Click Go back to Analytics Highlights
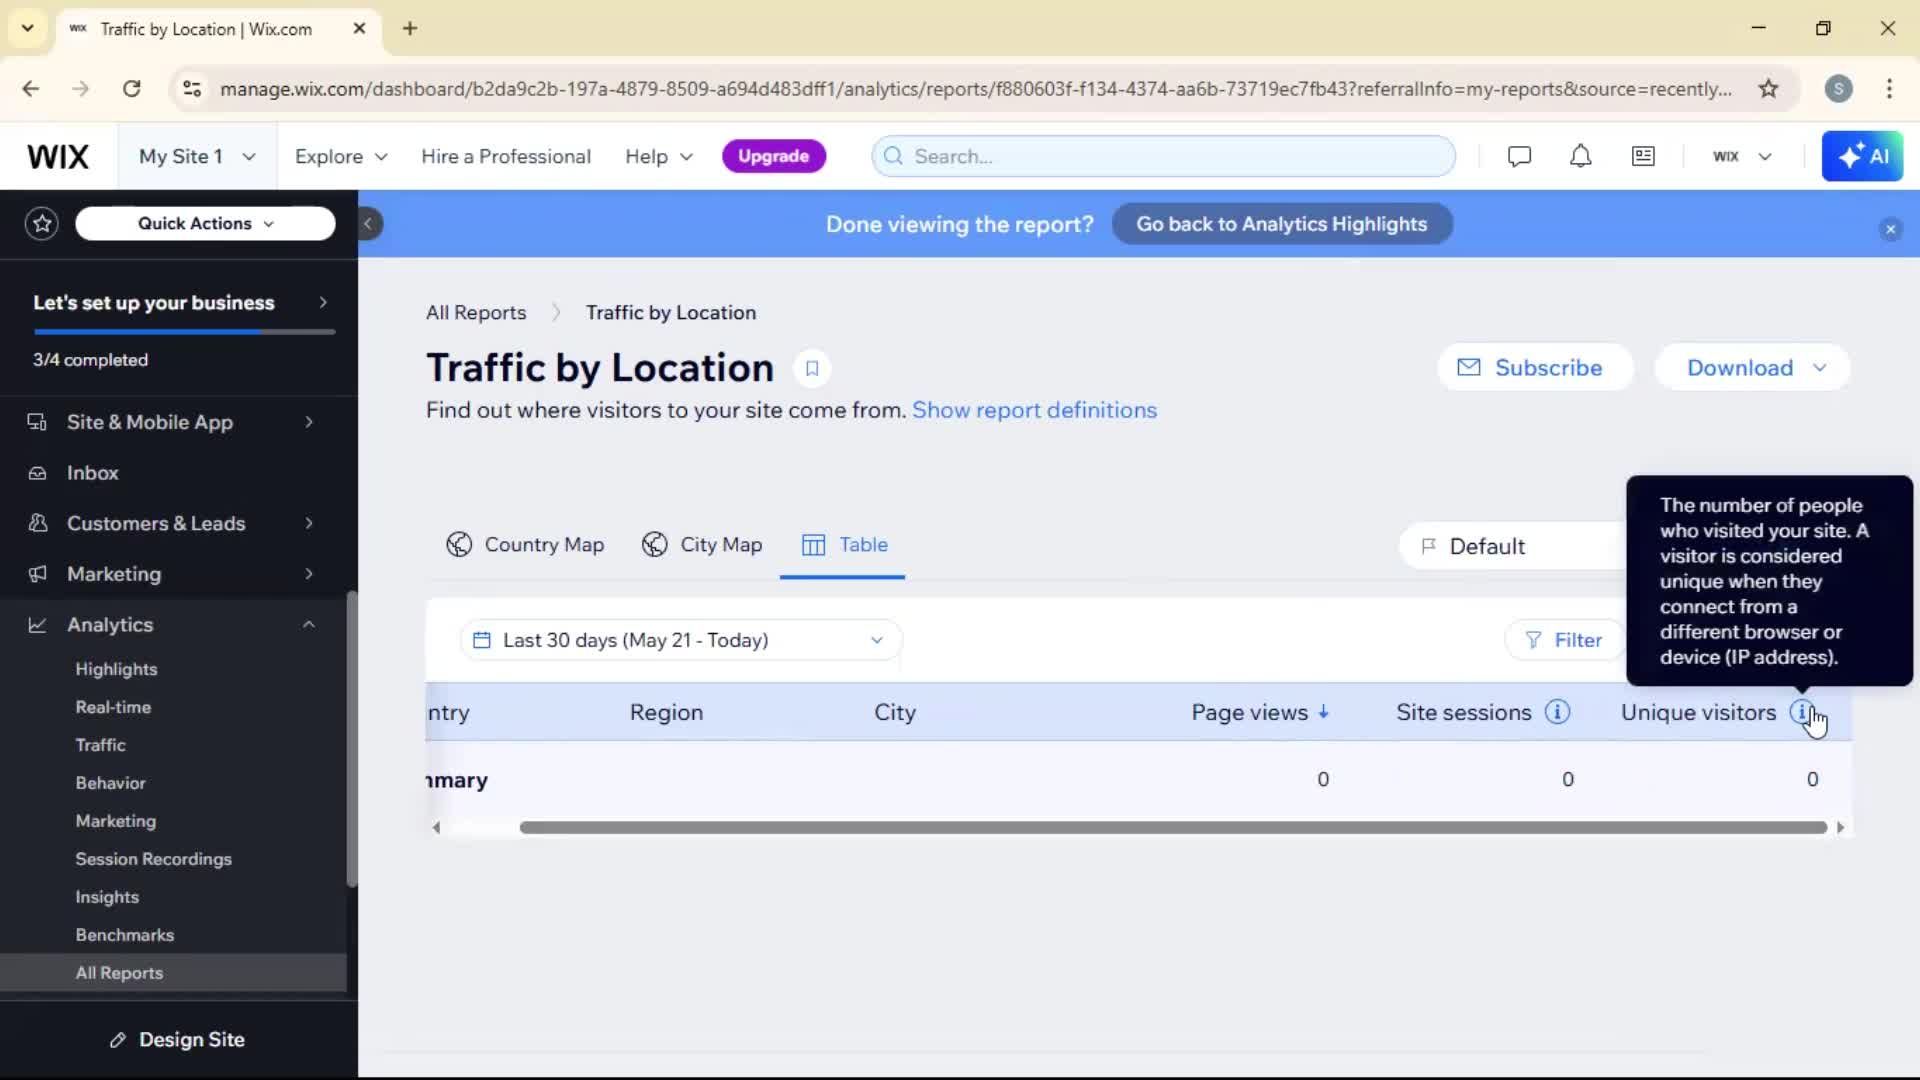Viewport: 1920px width, 1080px height. click(x=1282, y=224)
